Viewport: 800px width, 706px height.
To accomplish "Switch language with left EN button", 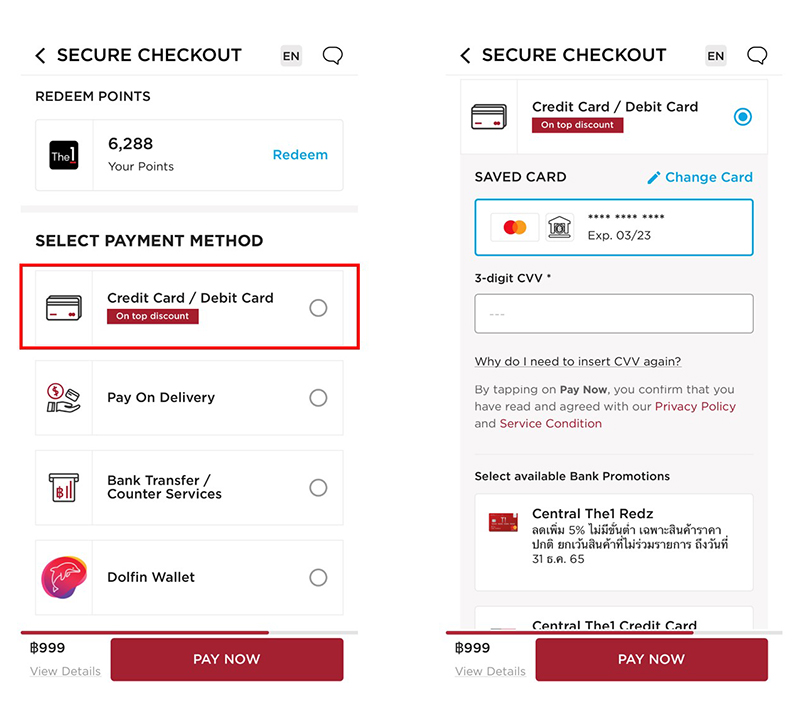I will [291, 56].
